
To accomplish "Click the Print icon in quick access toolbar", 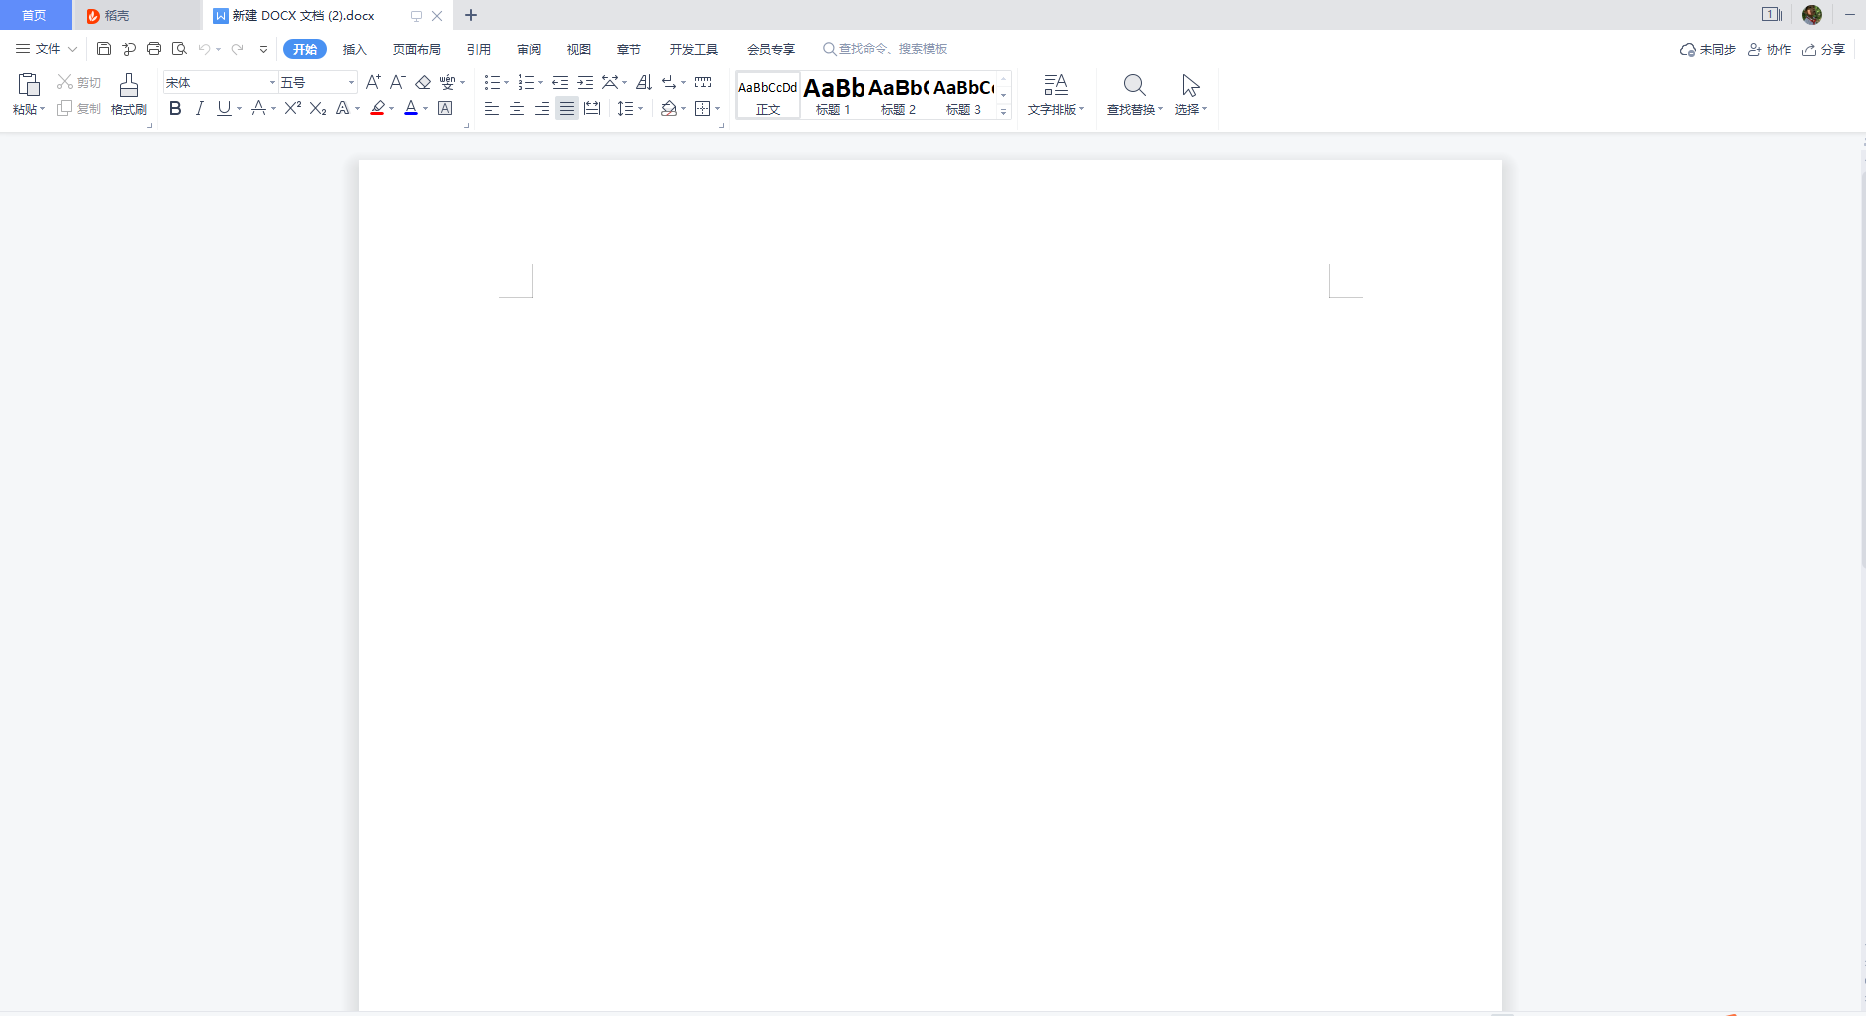I will [x=154, y=49].
